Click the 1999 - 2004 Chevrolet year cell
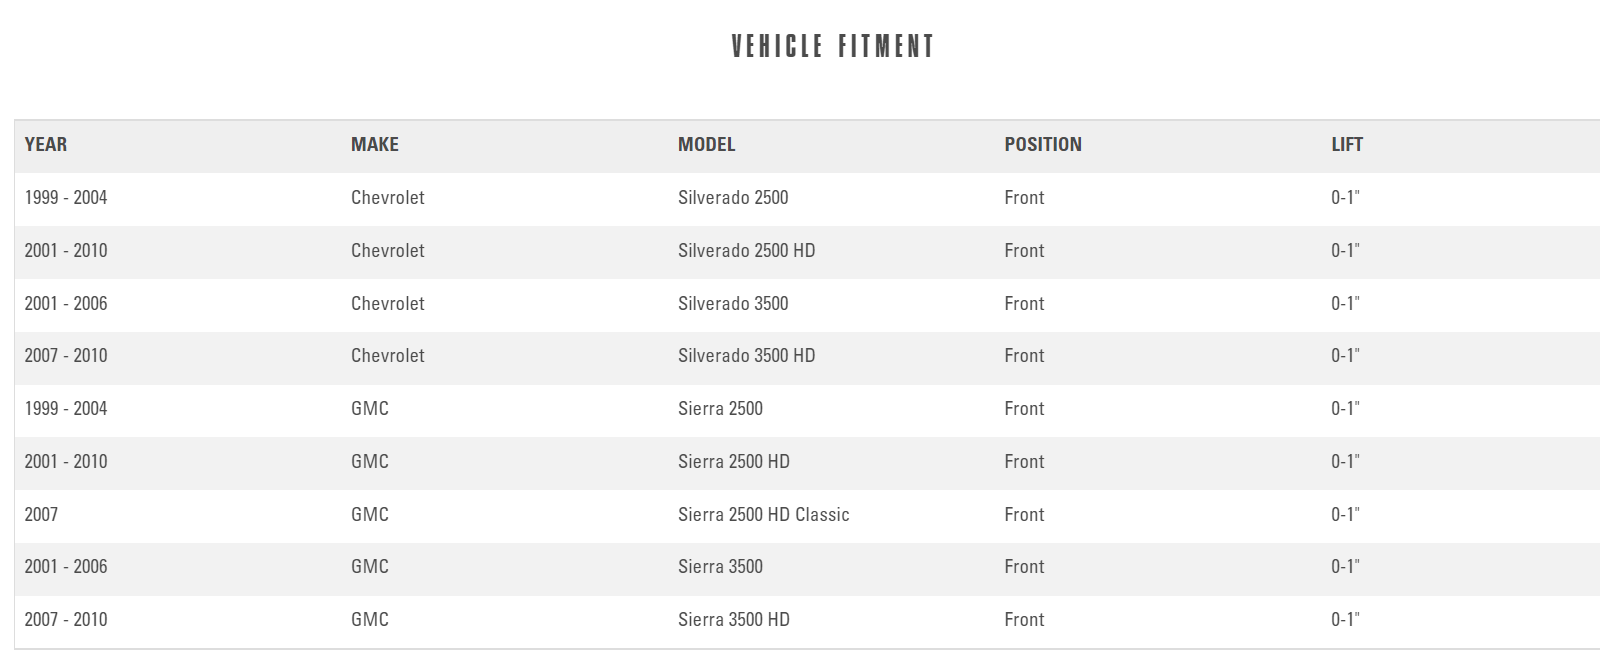1600x658 pixels. [x=66, y=198]
